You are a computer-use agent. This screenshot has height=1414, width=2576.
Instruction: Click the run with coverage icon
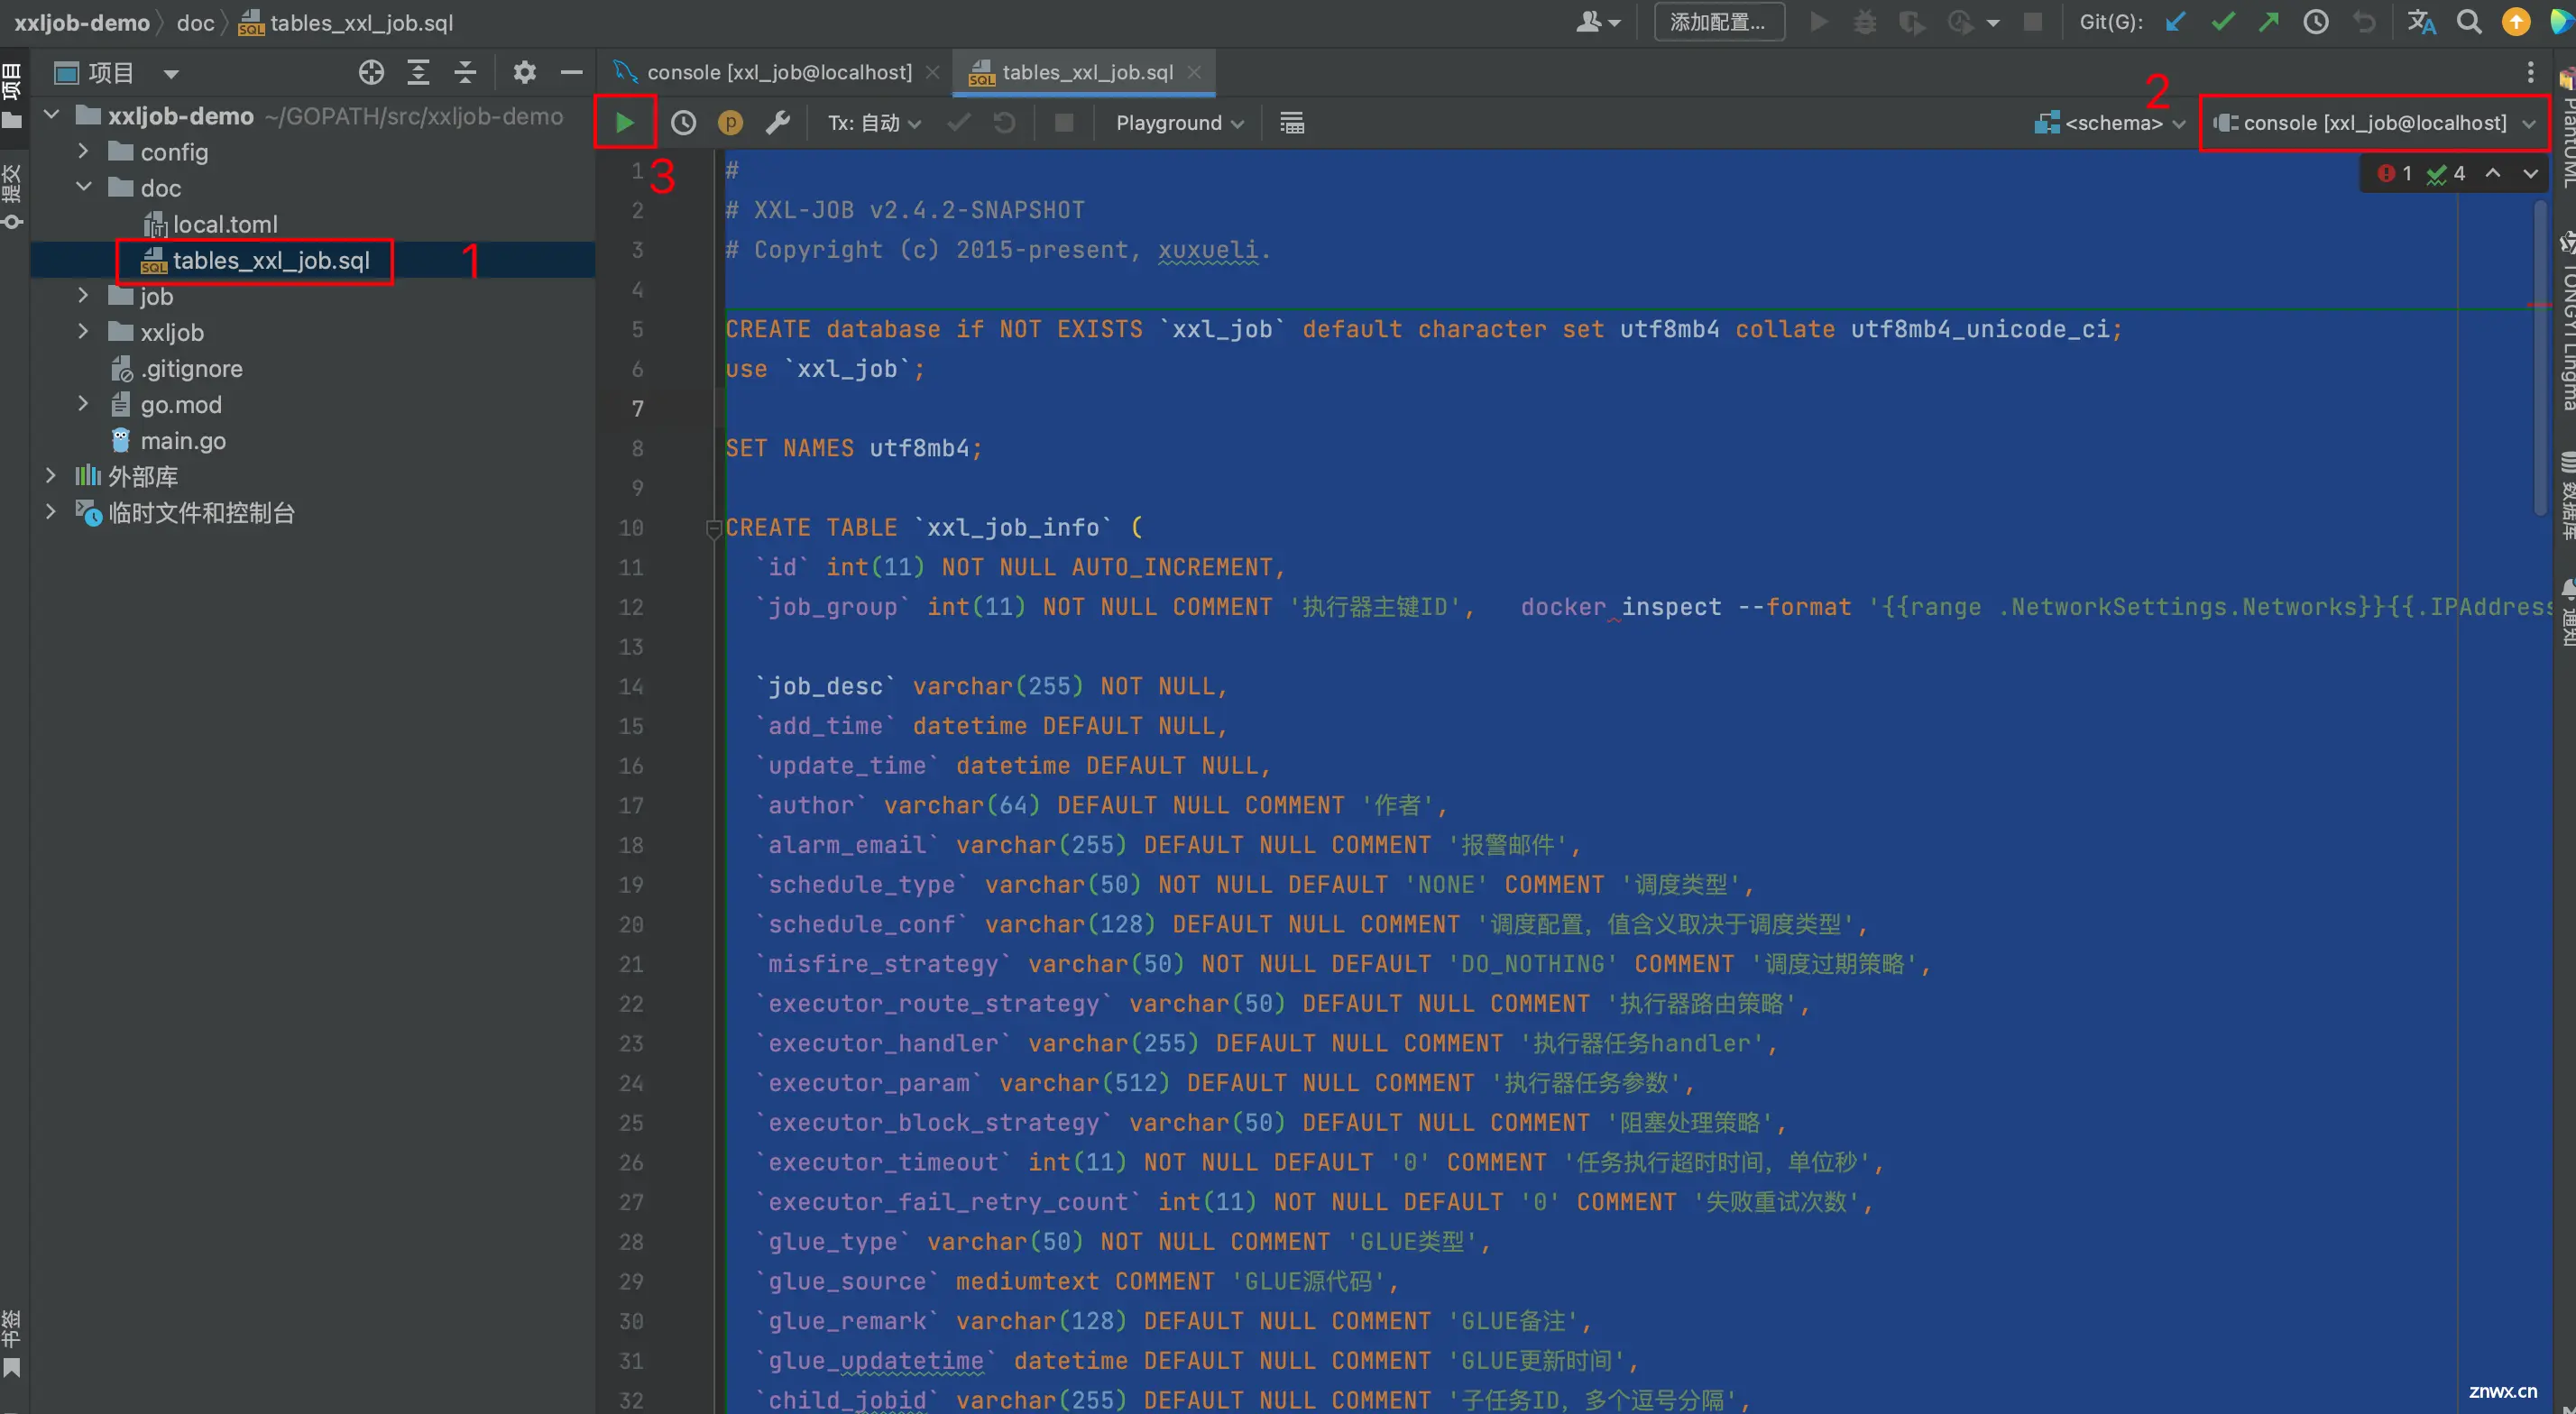[x=1912, y=22]
